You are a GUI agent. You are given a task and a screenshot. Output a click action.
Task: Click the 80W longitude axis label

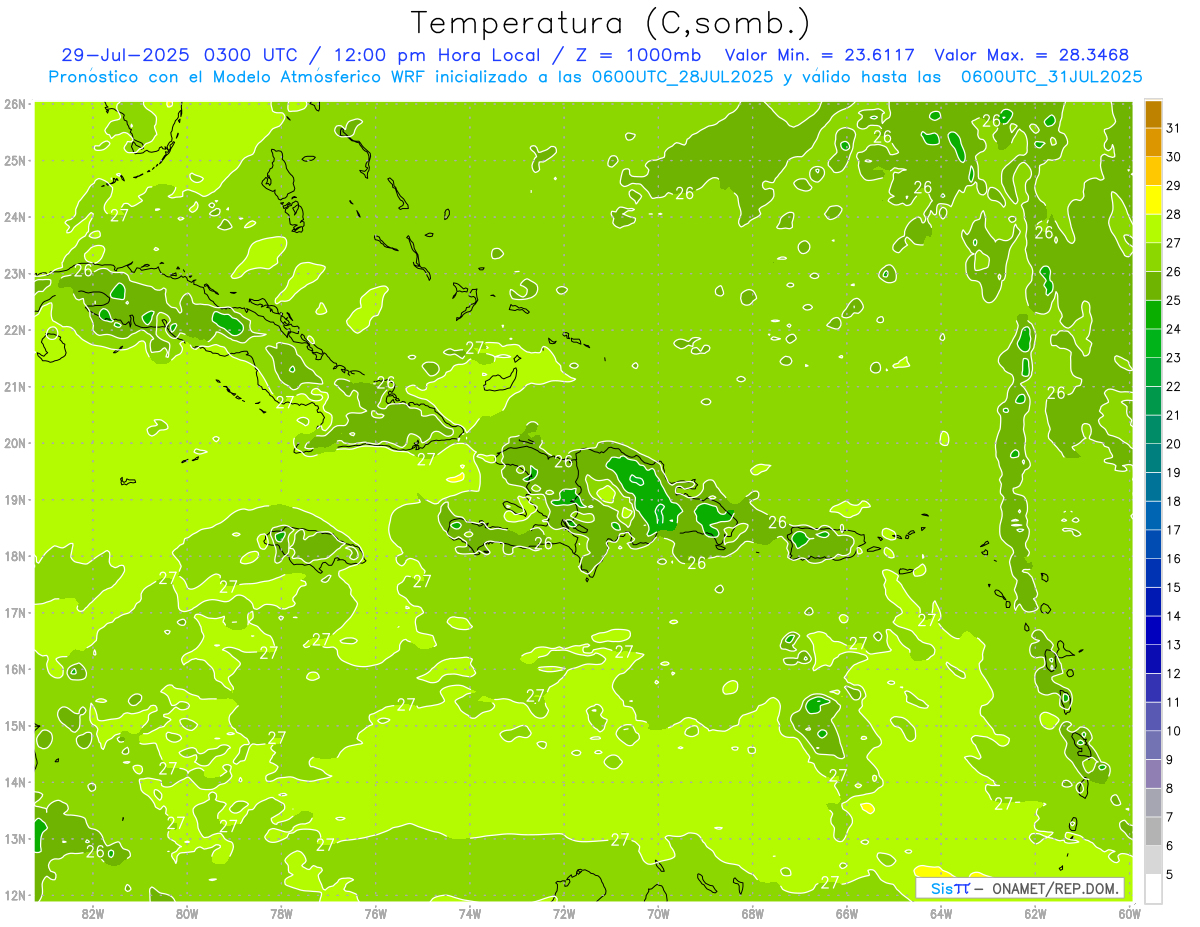pyautogui.click(x=187, y=913)
